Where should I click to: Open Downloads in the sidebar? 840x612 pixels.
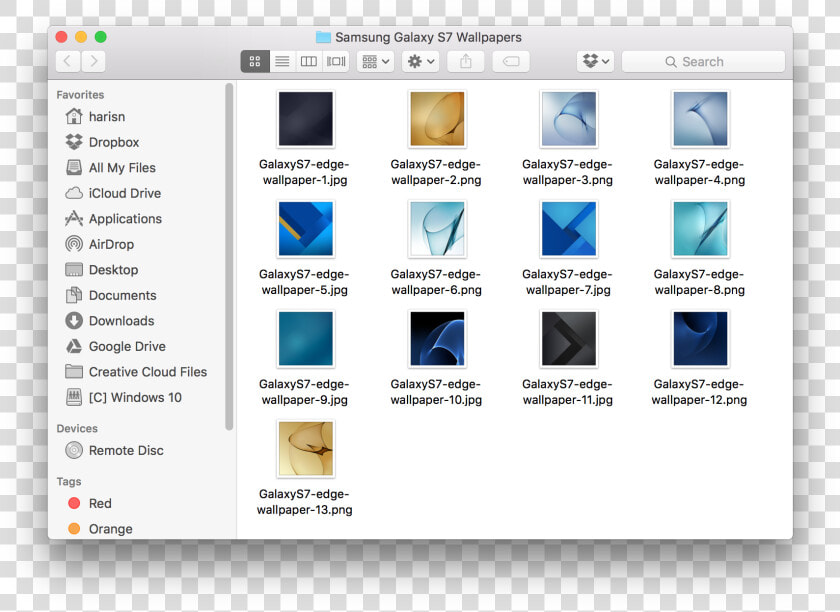click(109, 320)
